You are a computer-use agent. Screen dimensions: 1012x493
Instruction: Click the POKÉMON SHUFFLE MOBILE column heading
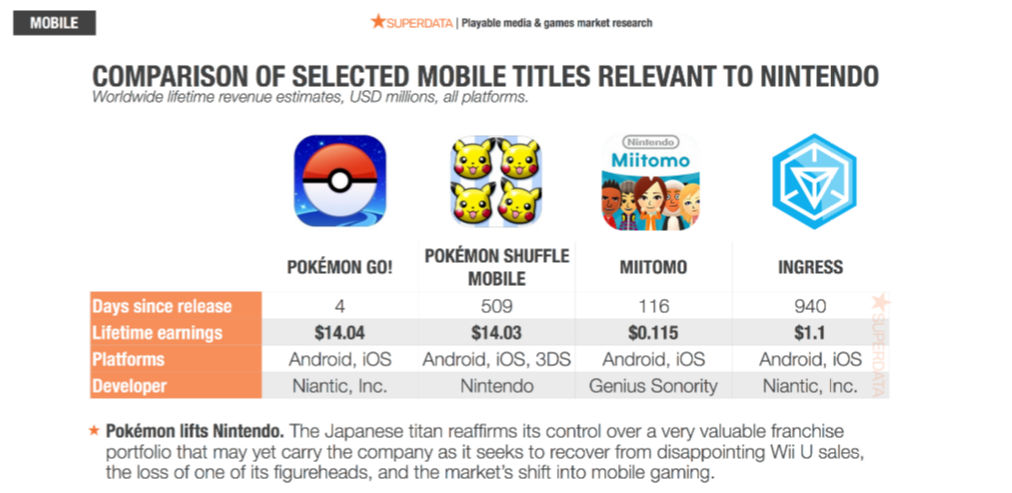click(497, 266)
